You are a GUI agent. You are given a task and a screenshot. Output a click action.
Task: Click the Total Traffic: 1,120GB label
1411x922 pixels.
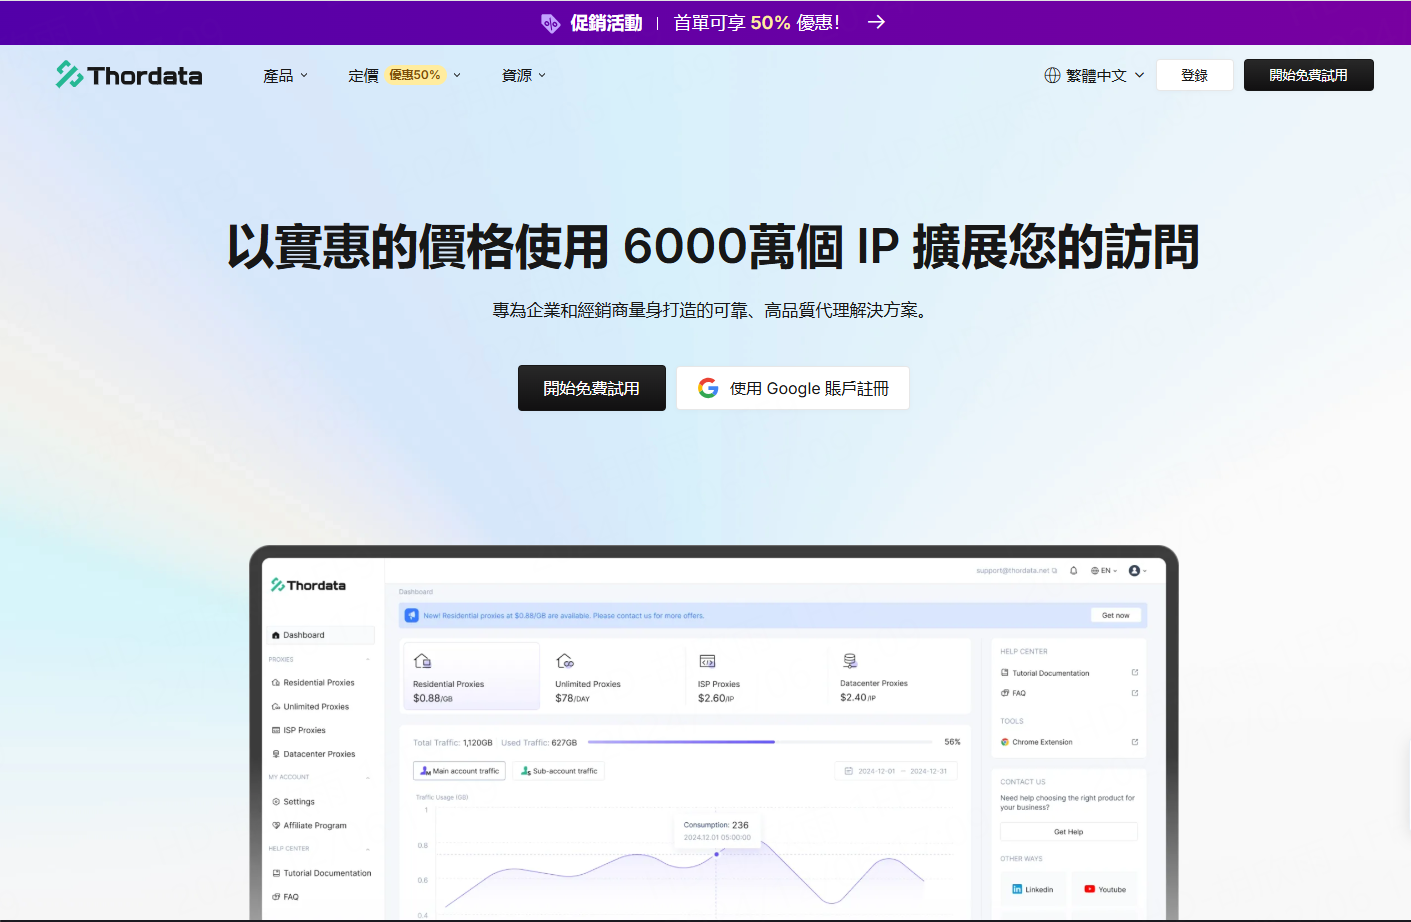[453, 743]
